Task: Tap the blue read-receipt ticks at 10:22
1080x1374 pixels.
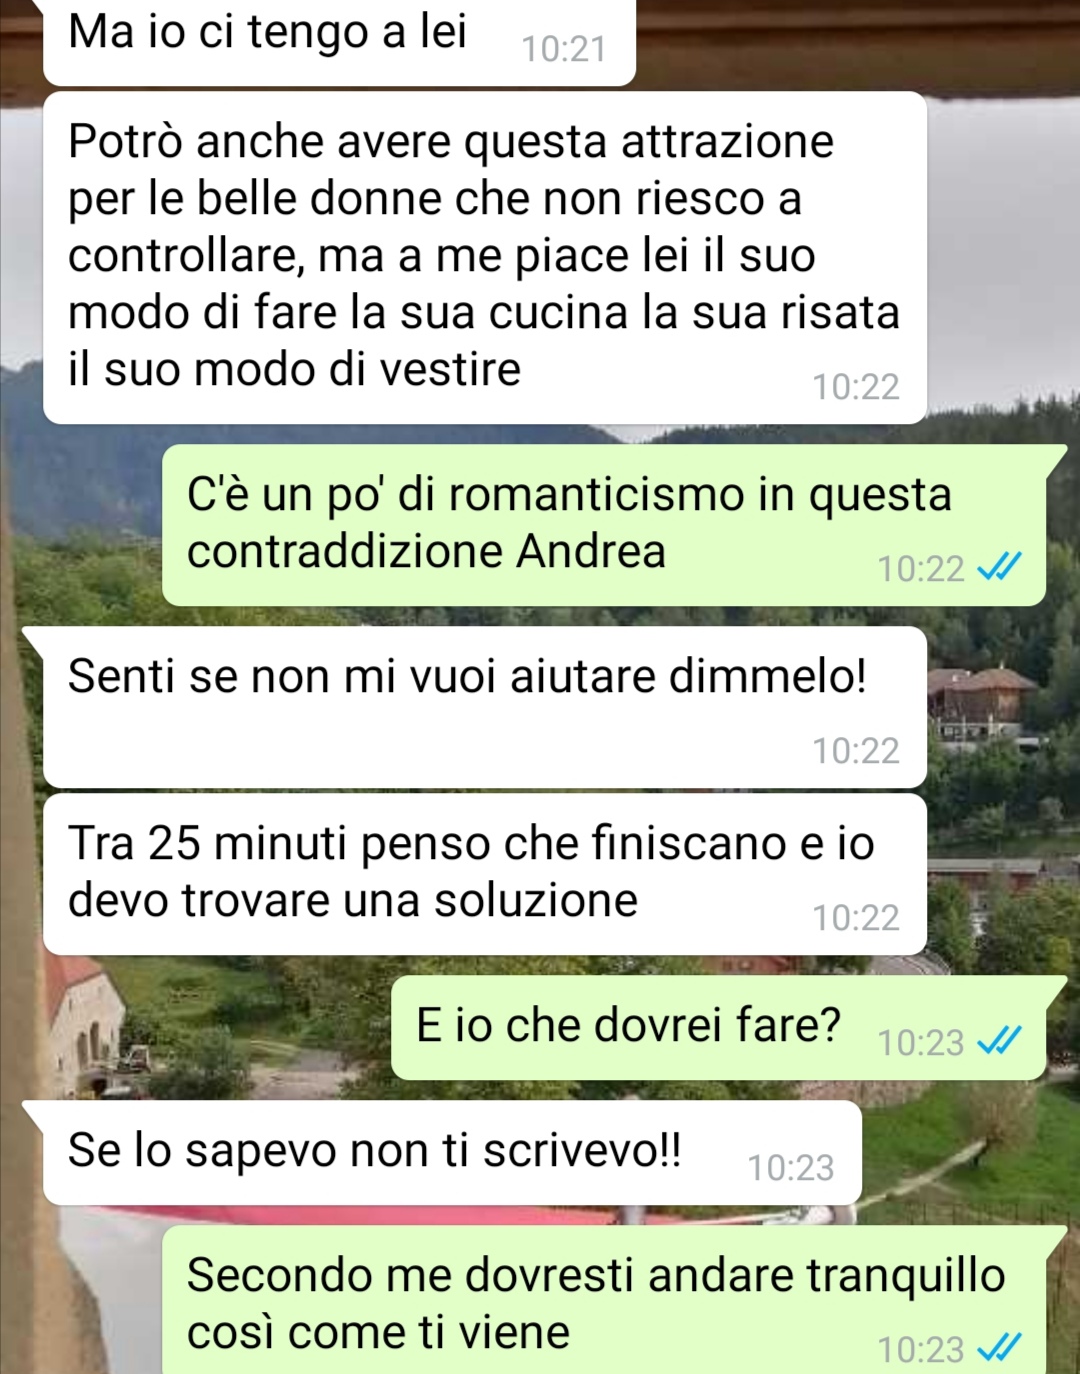Action: click(999, 567)
